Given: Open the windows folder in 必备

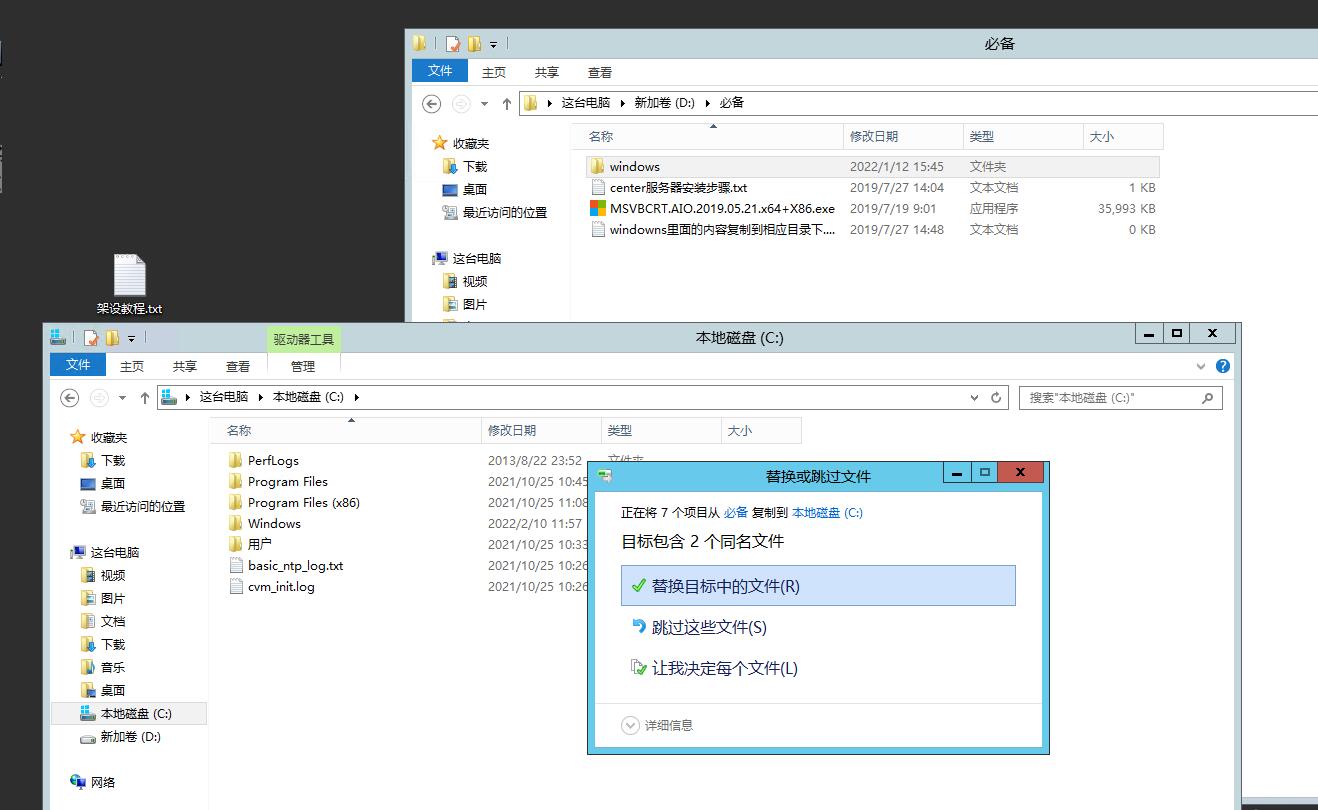Looking at the screenshot, I should pos(634,167).
